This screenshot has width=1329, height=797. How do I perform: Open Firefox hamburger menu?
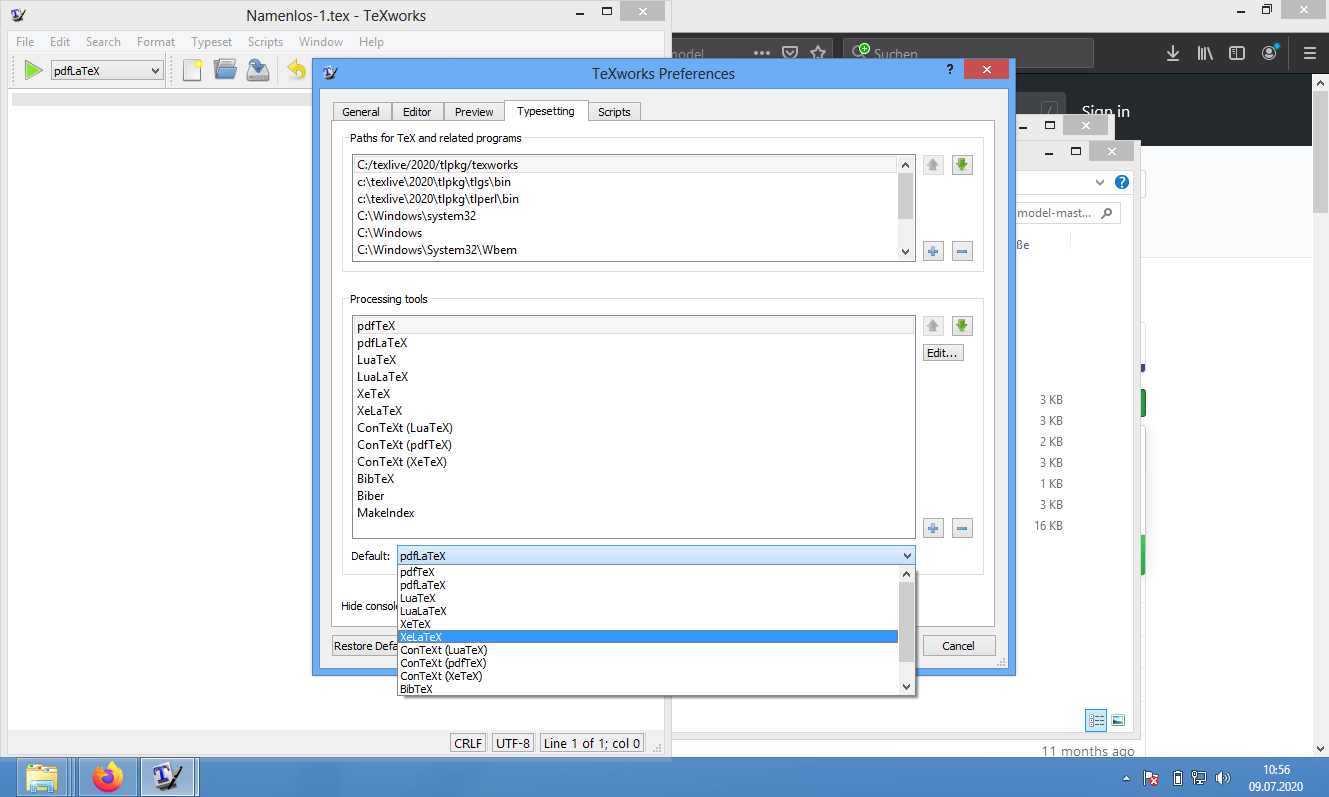1310,53
